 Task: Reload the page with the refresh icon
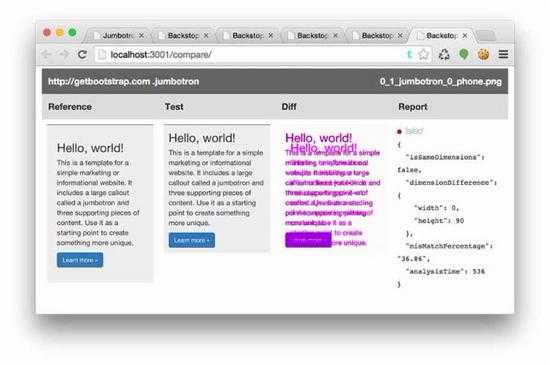[82, 54]
